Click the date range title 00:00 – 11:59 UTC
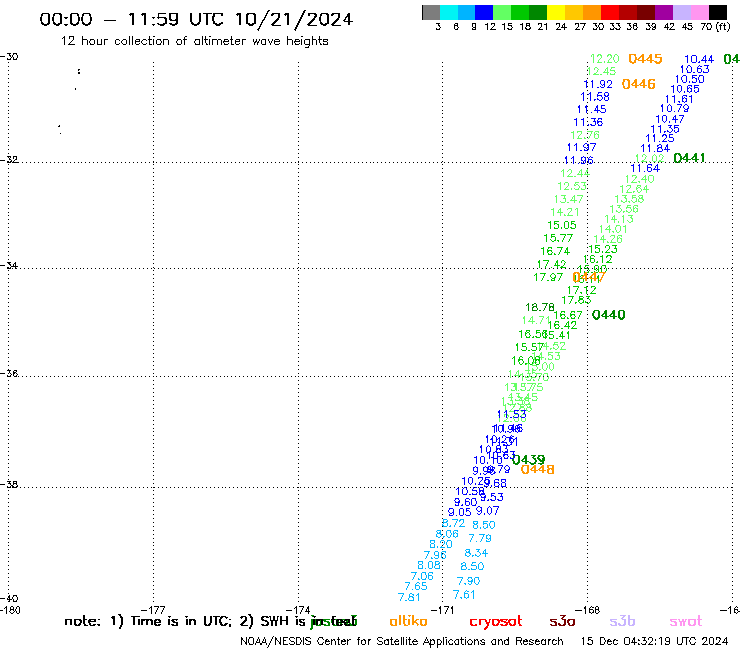Screen dimensions: 740x650 click(x=196, y=19)
